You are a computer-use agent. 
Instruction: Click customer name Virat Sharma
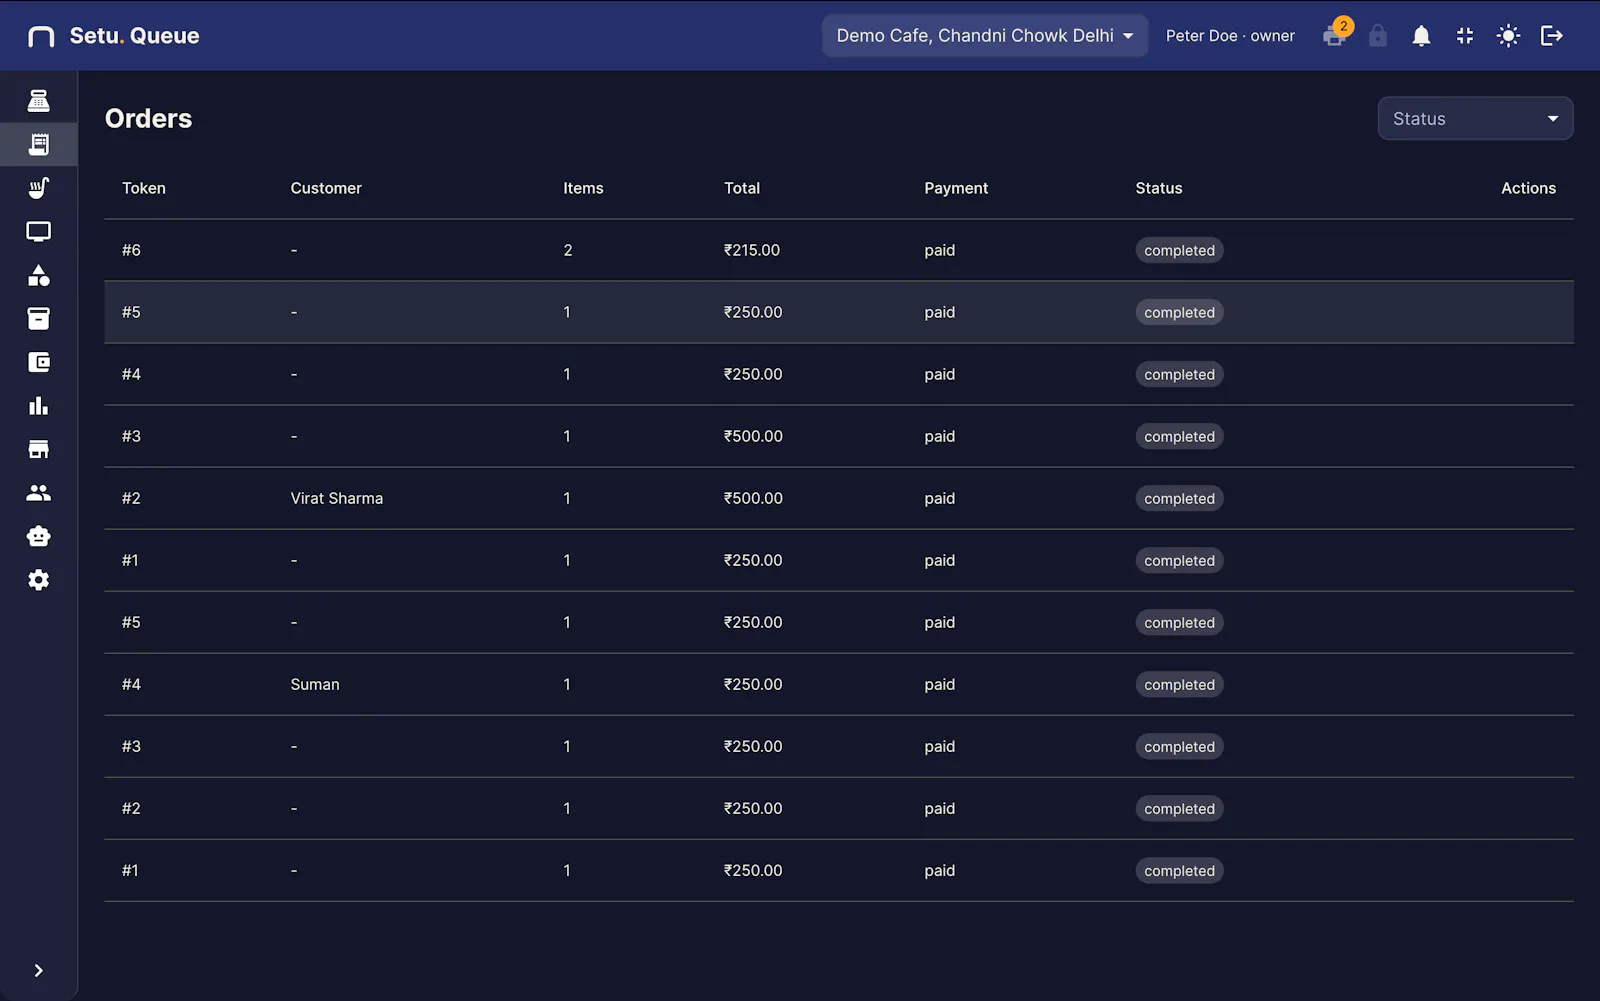337,498
